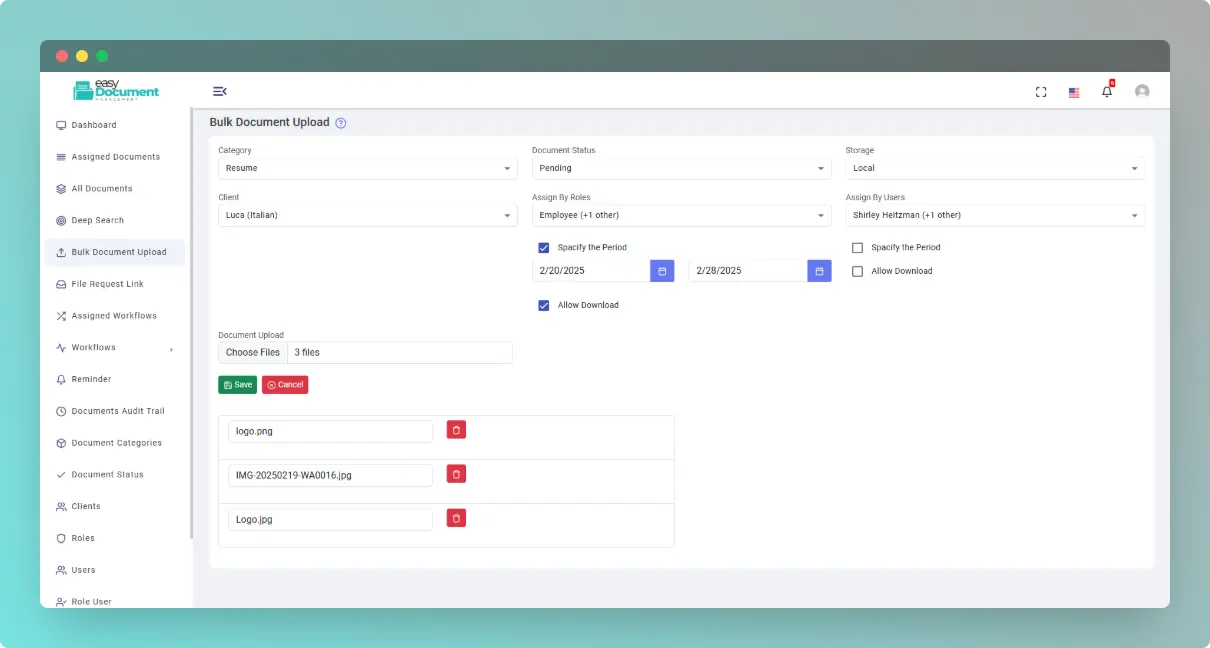Click help icon beside Bulk Document Upload
The width and height of the screenshot is (1210, 648).
tap(341, 123)
